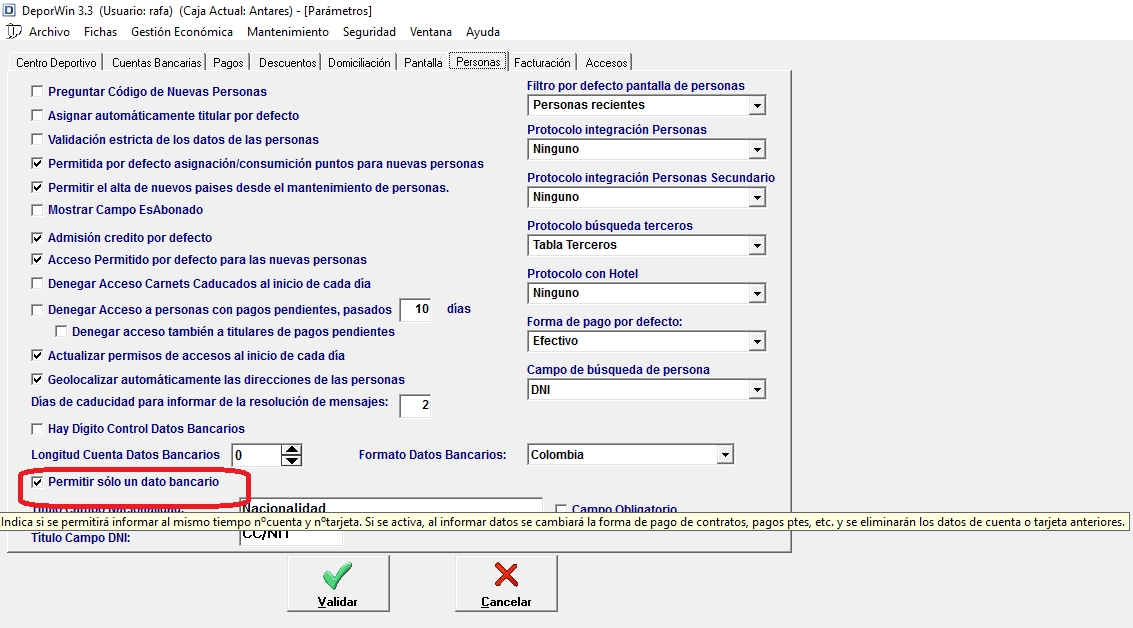Click the menu bar icon beside Archivo

13,32
